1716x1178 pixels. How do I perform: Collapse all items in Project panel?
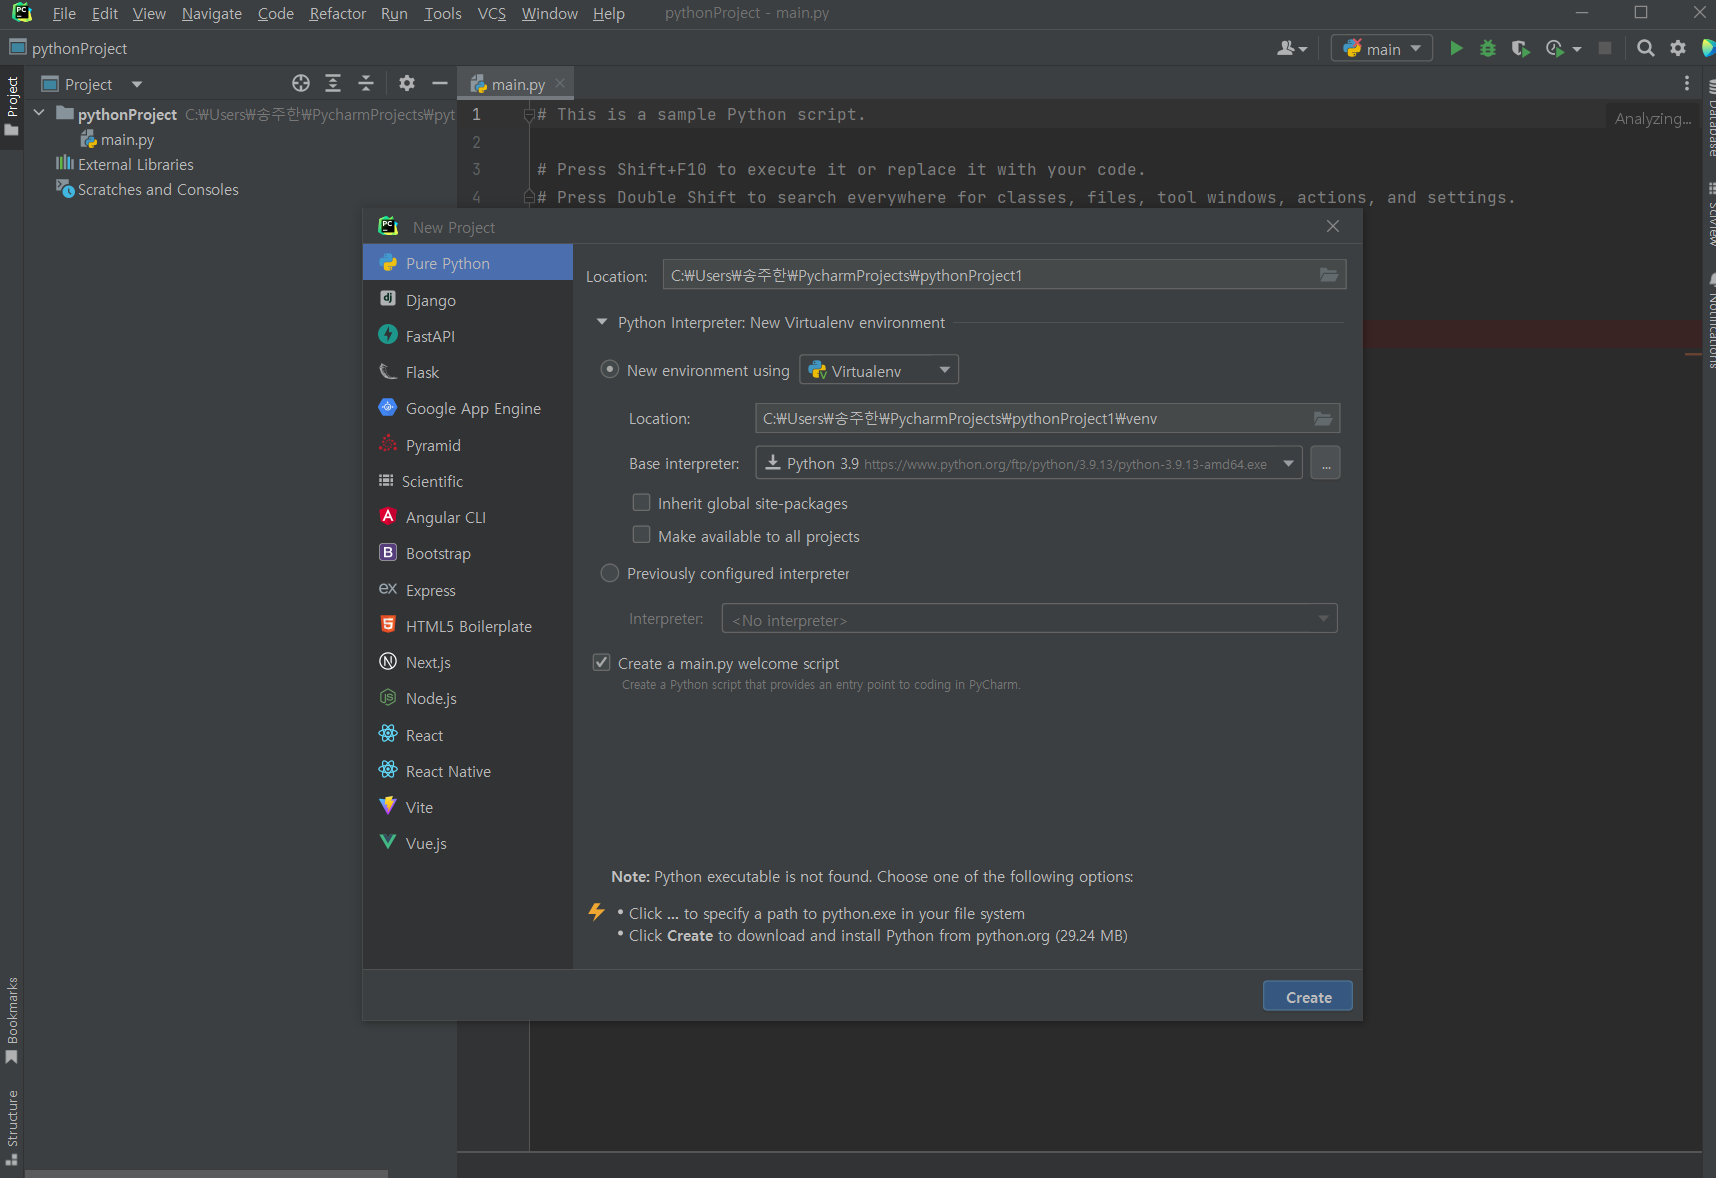[x=366, y=83]
